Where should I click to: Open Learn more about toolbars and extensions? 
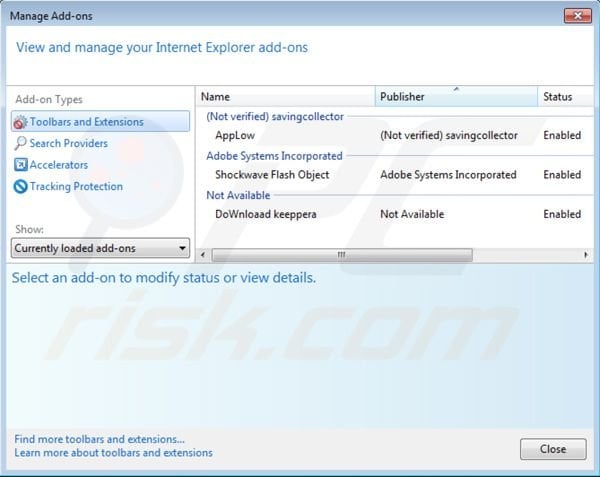click(113, 453)
